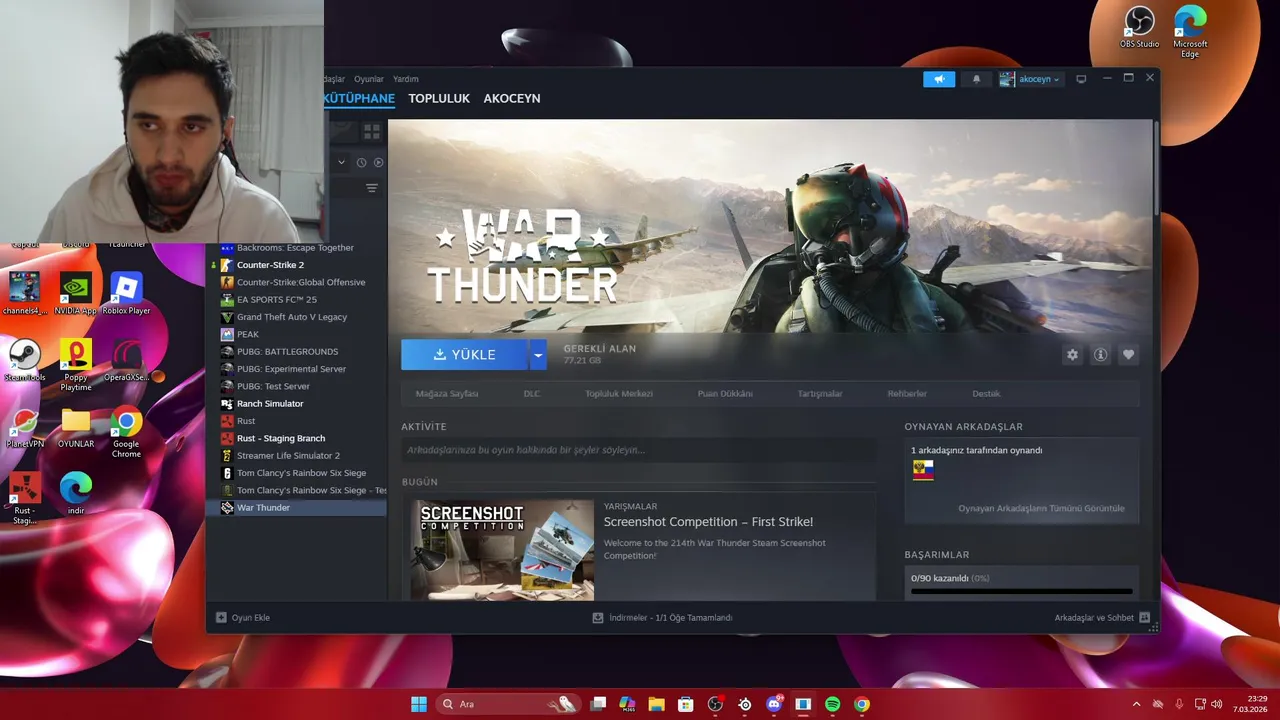Image resolution: width=1280 pixels, height=720 pixels.
Task: Select PEAK in the game list
Action: 296,334
